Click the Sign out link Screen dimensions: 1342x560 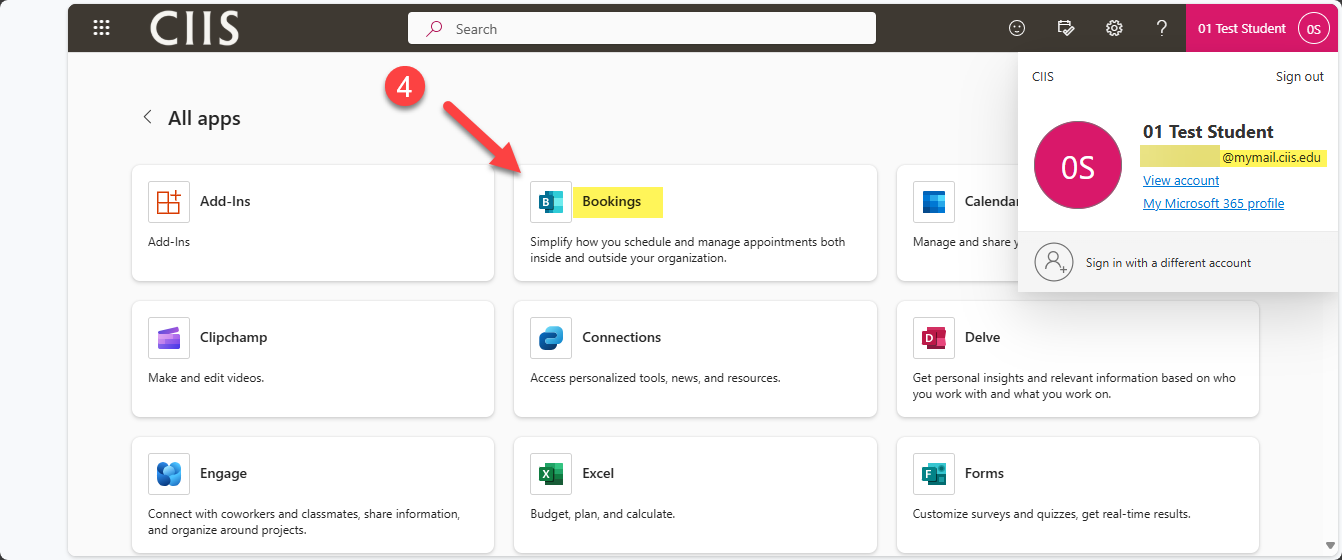click(x=1300, y=77)
